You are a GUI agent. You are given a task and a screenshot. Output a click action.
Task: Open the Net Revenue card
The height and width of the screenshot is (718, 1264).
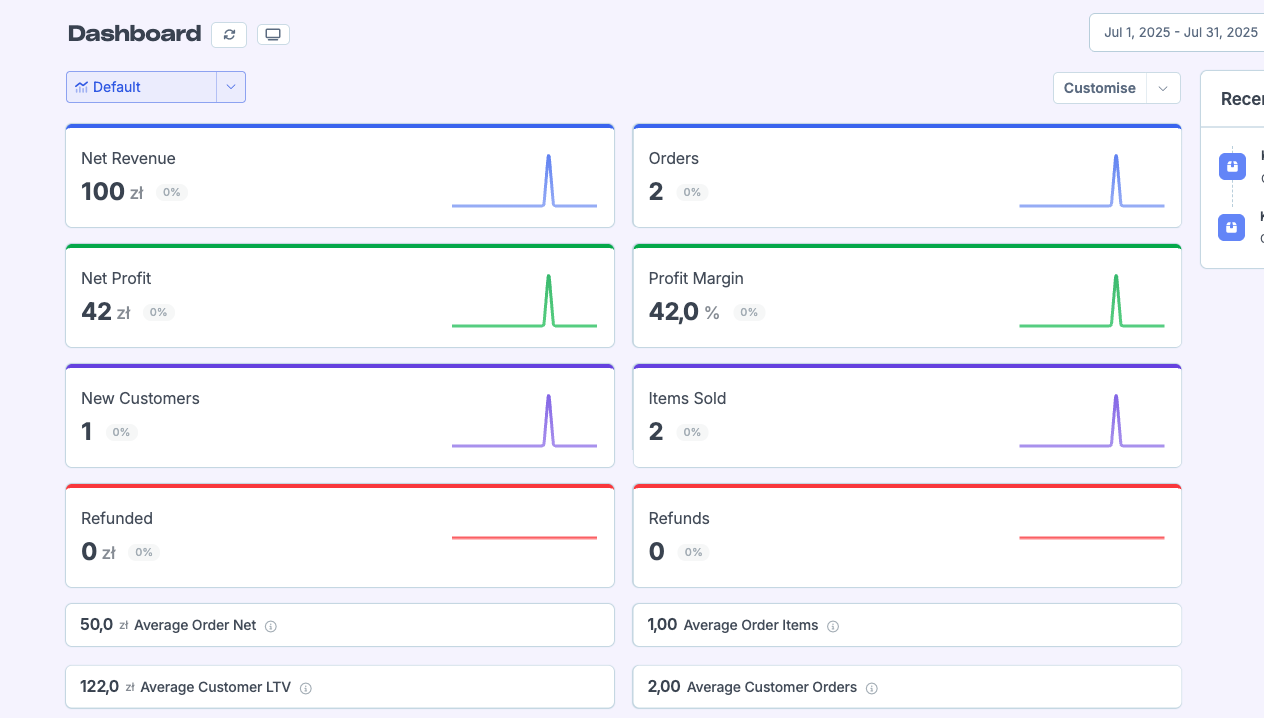point(340,176)
